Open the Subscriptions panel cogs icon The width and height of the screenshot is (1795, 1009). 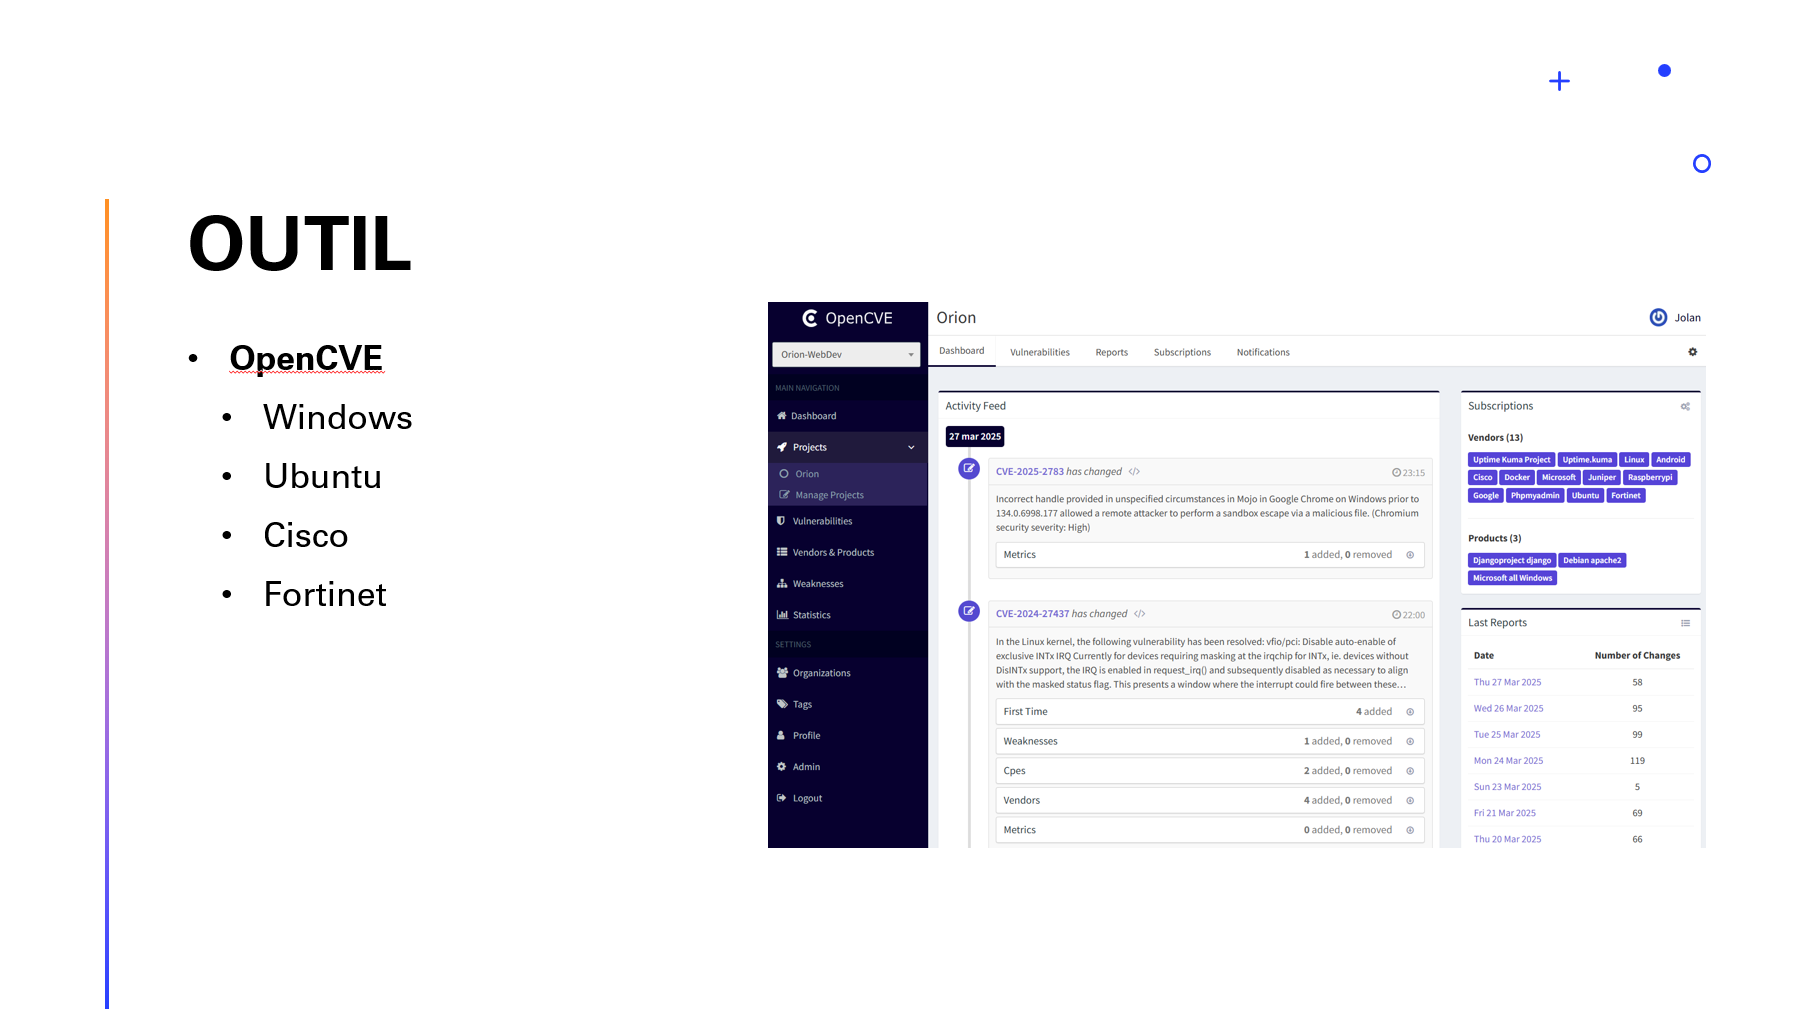click(x=1685, y=406)
